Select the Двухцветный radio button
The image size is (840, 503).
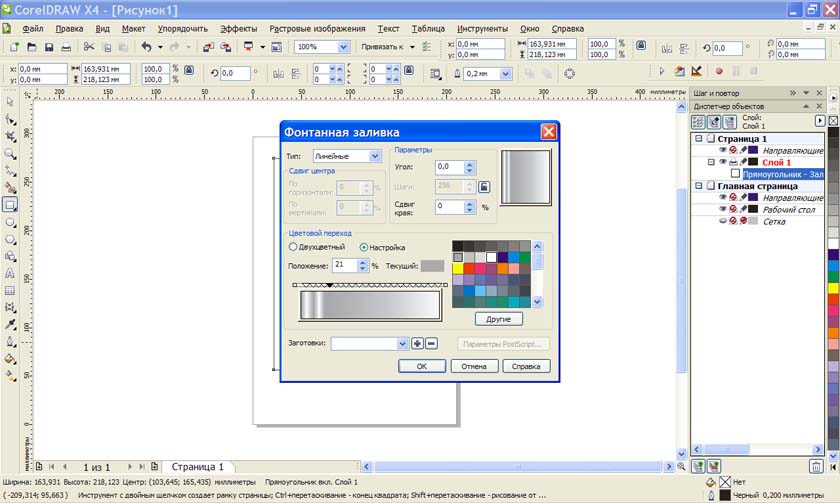(x=294, y=247)
